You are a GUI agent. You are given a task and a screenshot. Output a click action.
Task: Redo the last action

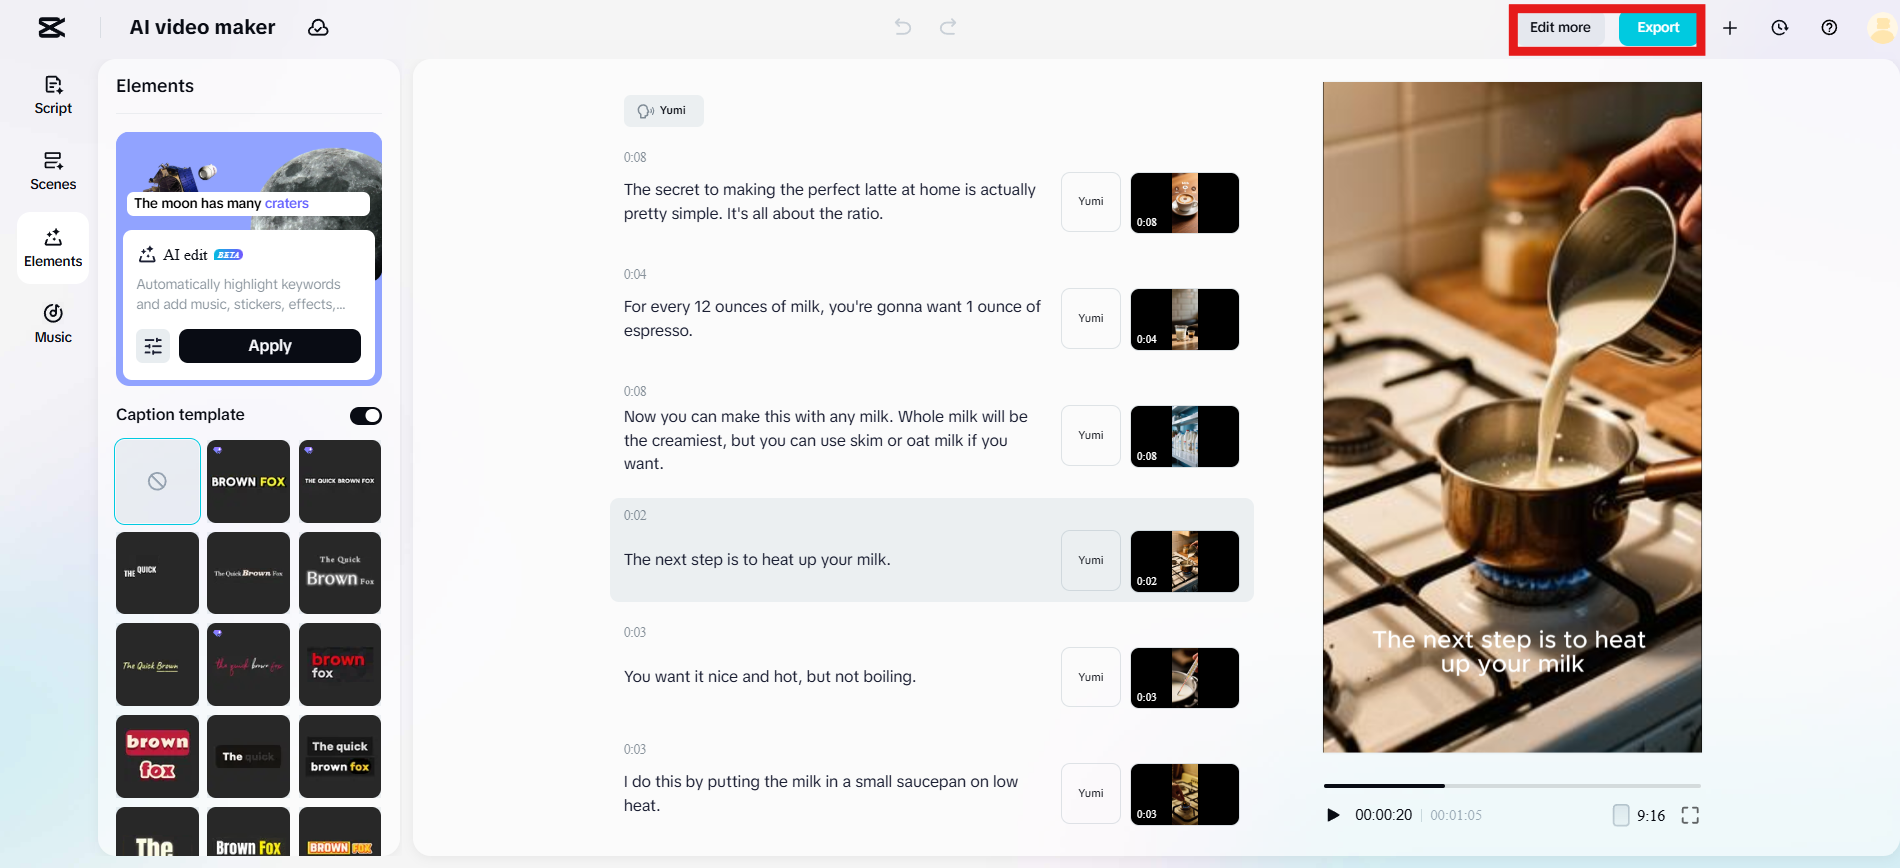coord(948,27)
